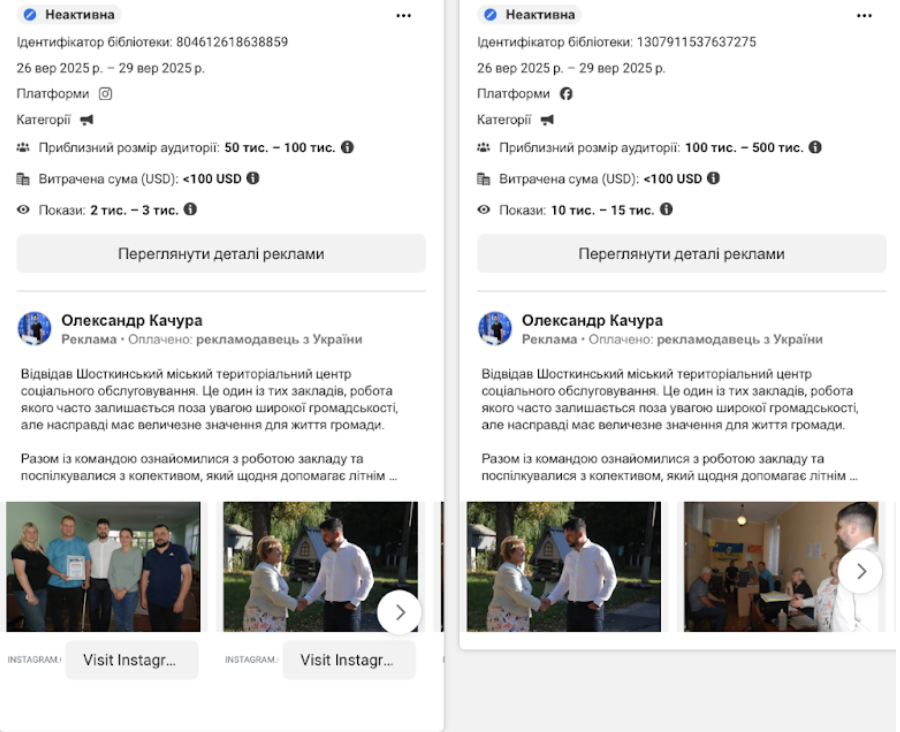The height and width of the screenshot is (732, 900).
Task: Advance left ad carousel with next arrow
Action: [399, 612]
